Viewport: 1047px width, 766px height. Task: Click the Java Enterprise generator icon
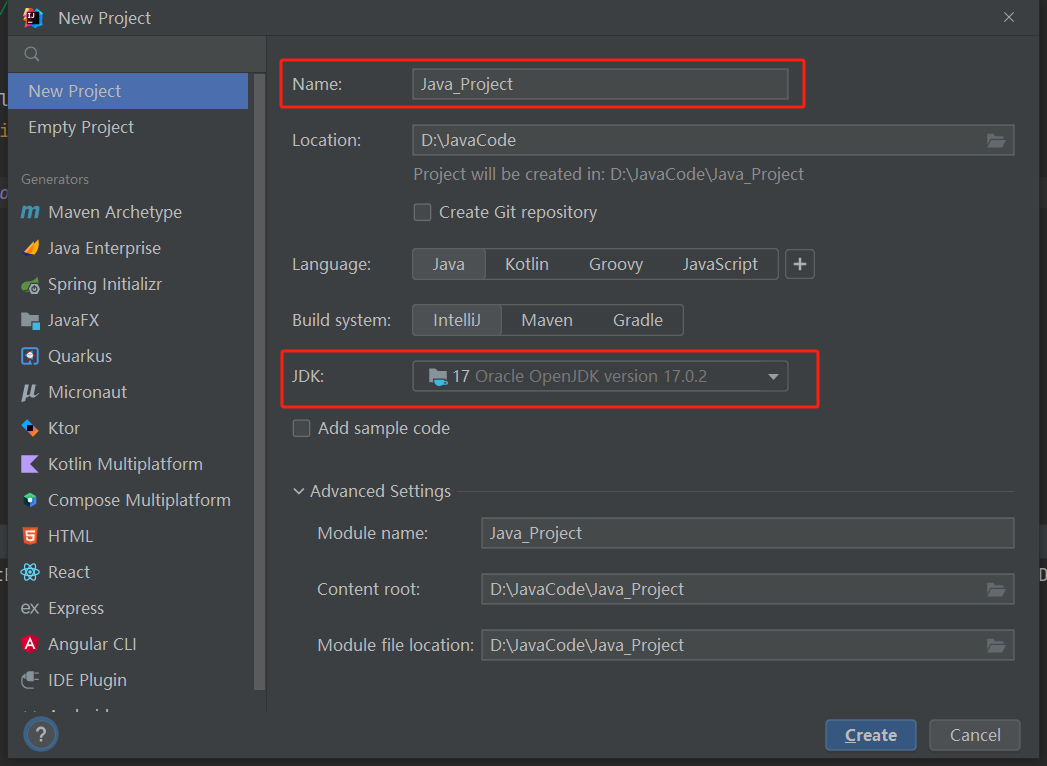point(31,248)
